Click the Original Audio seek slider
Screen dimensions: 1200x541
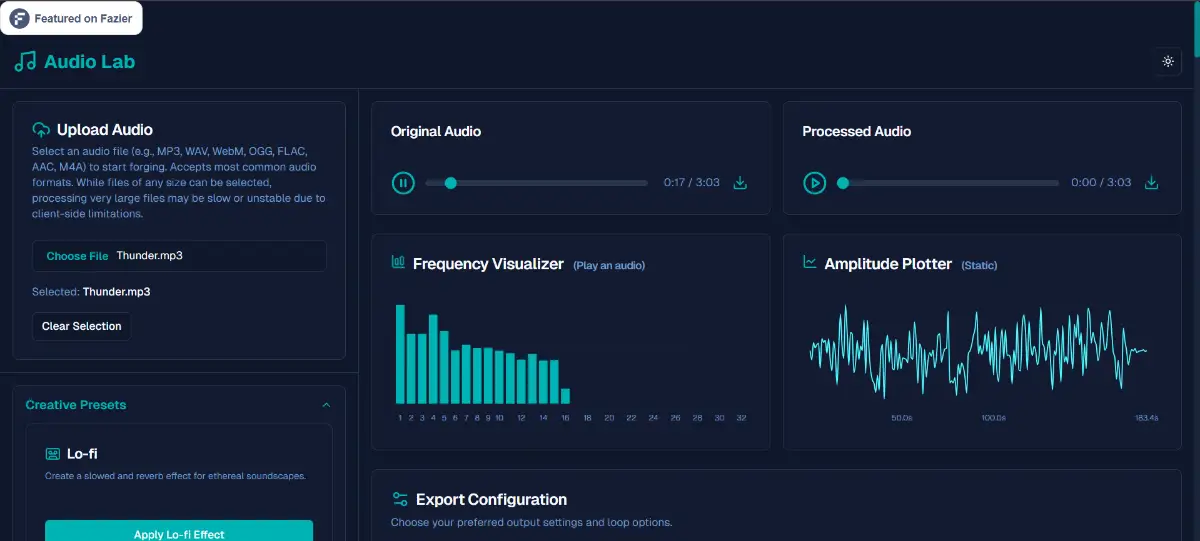[536, 183]
